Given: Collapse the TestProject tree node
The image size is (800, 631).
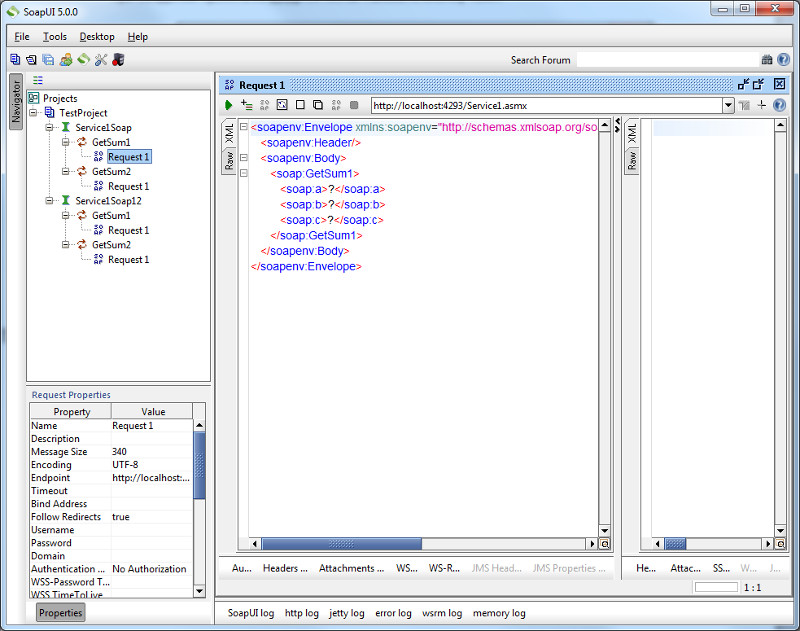Looking at the screenshot, I should click(34, 113).
